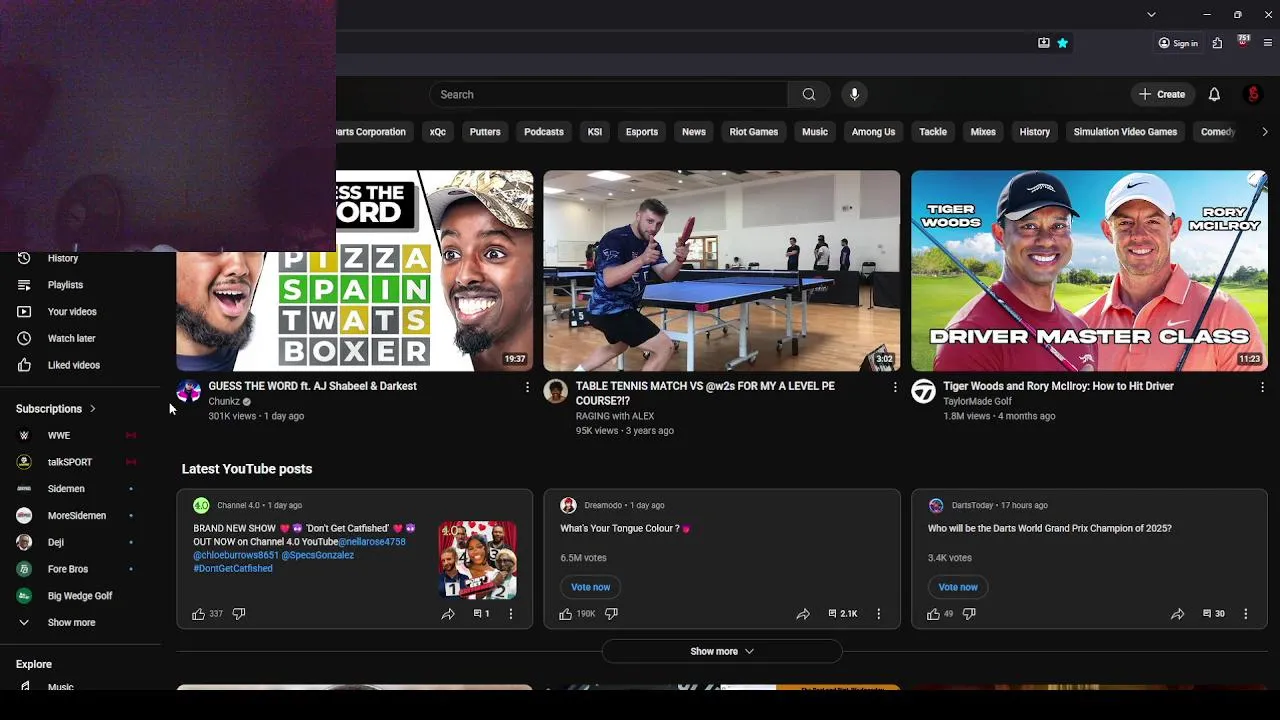Open the Channel 4.0 post image
This screenshot has width=1280, height=720.
pos(478,560)
